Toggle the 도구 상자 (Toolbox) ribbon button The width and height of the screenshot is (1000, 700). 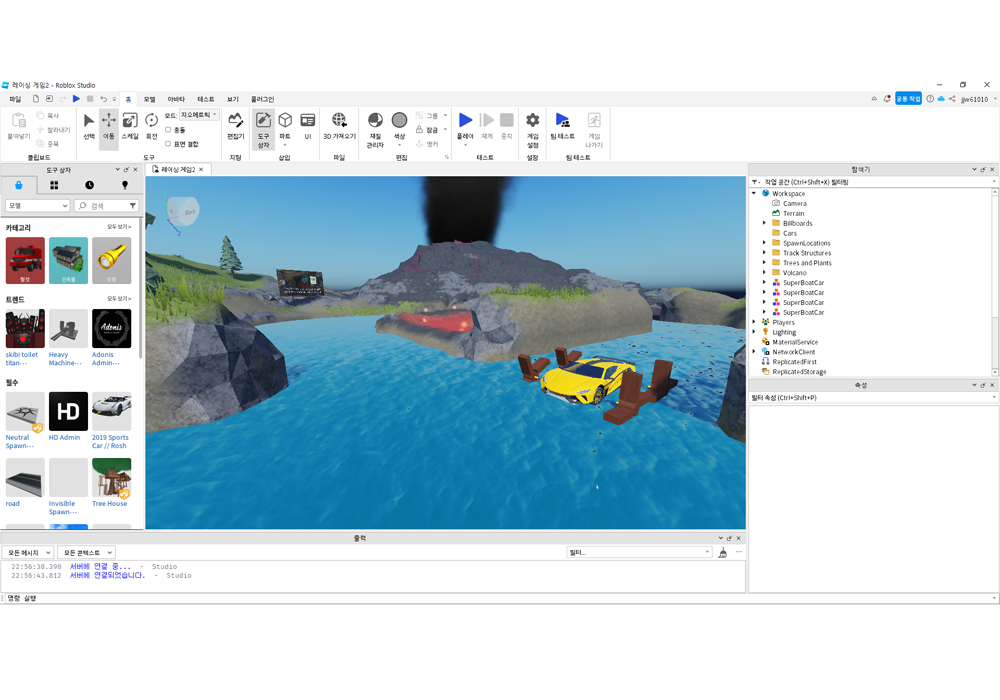coord(263,129)
